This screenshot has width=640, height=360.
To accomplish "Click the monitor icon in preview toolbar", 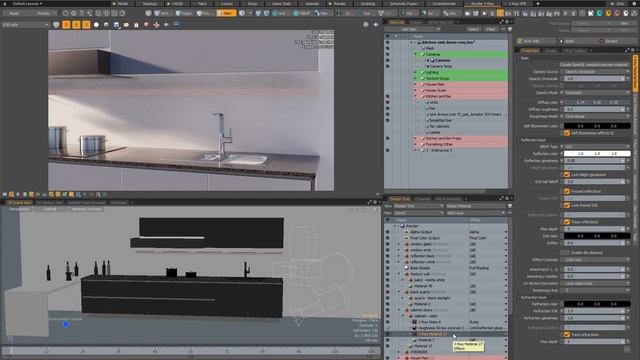I will 176,24.
